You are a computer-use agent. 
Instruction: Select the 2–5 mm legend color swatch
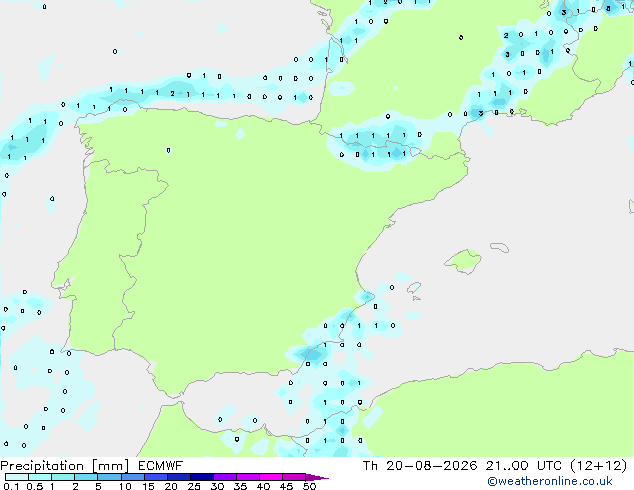pos(86,477)
